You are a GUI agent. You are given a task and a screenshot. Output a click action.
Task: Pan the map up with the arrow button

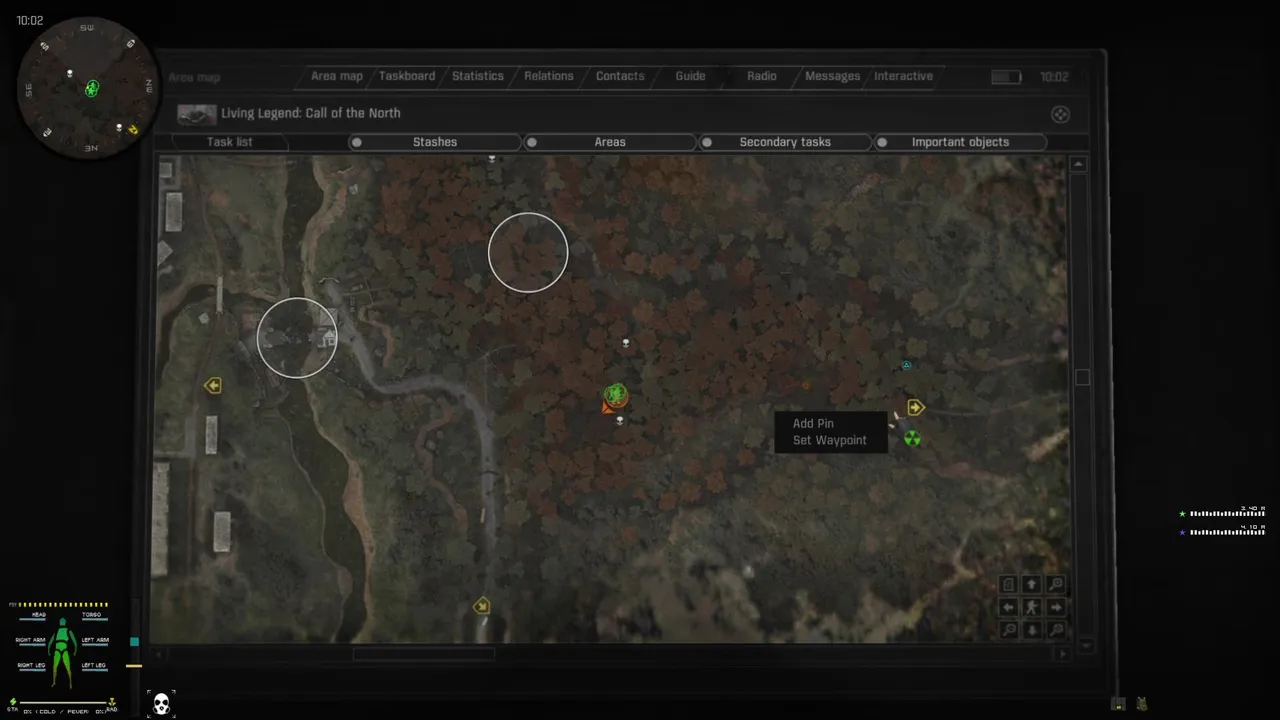point(1032,584)
